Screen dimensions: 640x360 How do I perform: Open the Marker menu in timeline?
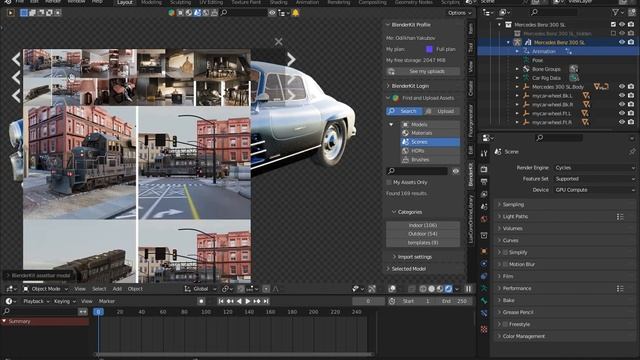point(107,301)
